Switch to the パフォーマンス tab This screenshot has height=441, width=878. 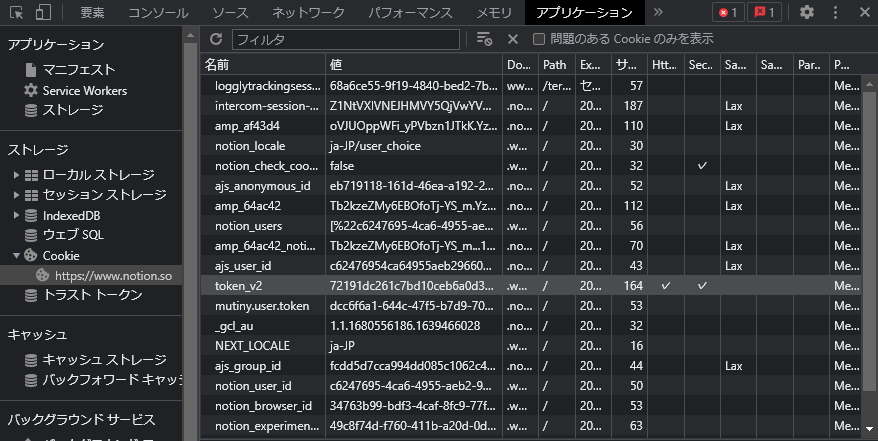point(410,12)
